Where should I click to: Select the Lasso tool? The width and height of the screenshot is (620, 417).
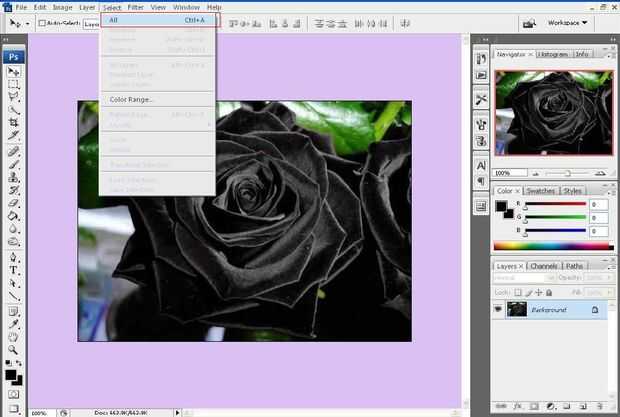coord(13,97)
